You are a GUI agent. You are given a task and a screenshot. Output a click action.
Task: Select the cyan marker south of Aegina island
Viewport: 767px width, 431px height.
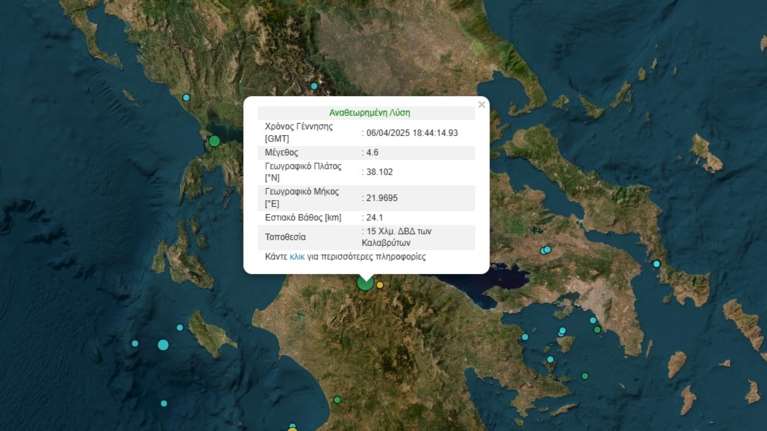tap(550, 359)
